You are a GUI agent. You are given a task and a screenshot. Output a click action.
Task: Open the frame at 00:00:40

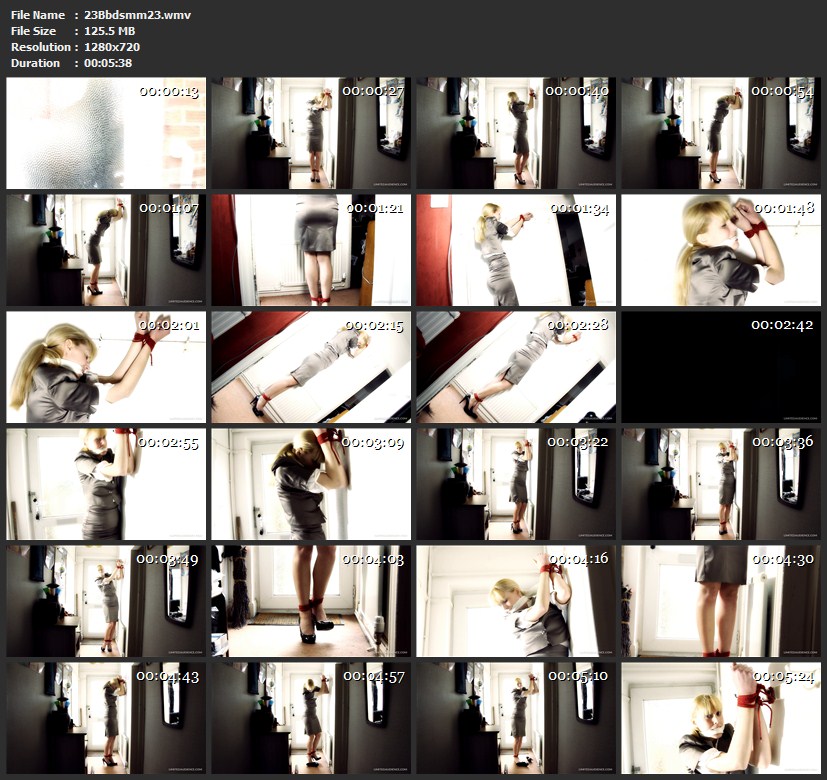tap(516, 133)
